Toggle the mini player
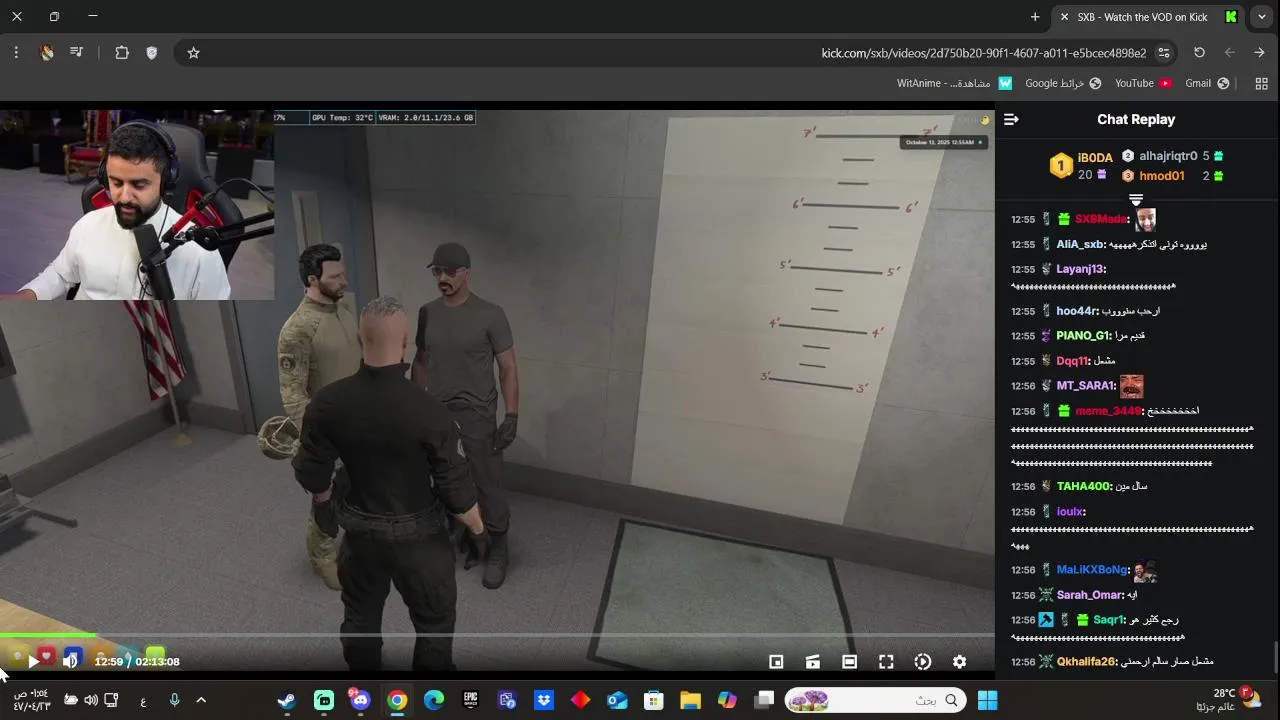Screen dimensions: 1280x720 (x=776, y=662)
